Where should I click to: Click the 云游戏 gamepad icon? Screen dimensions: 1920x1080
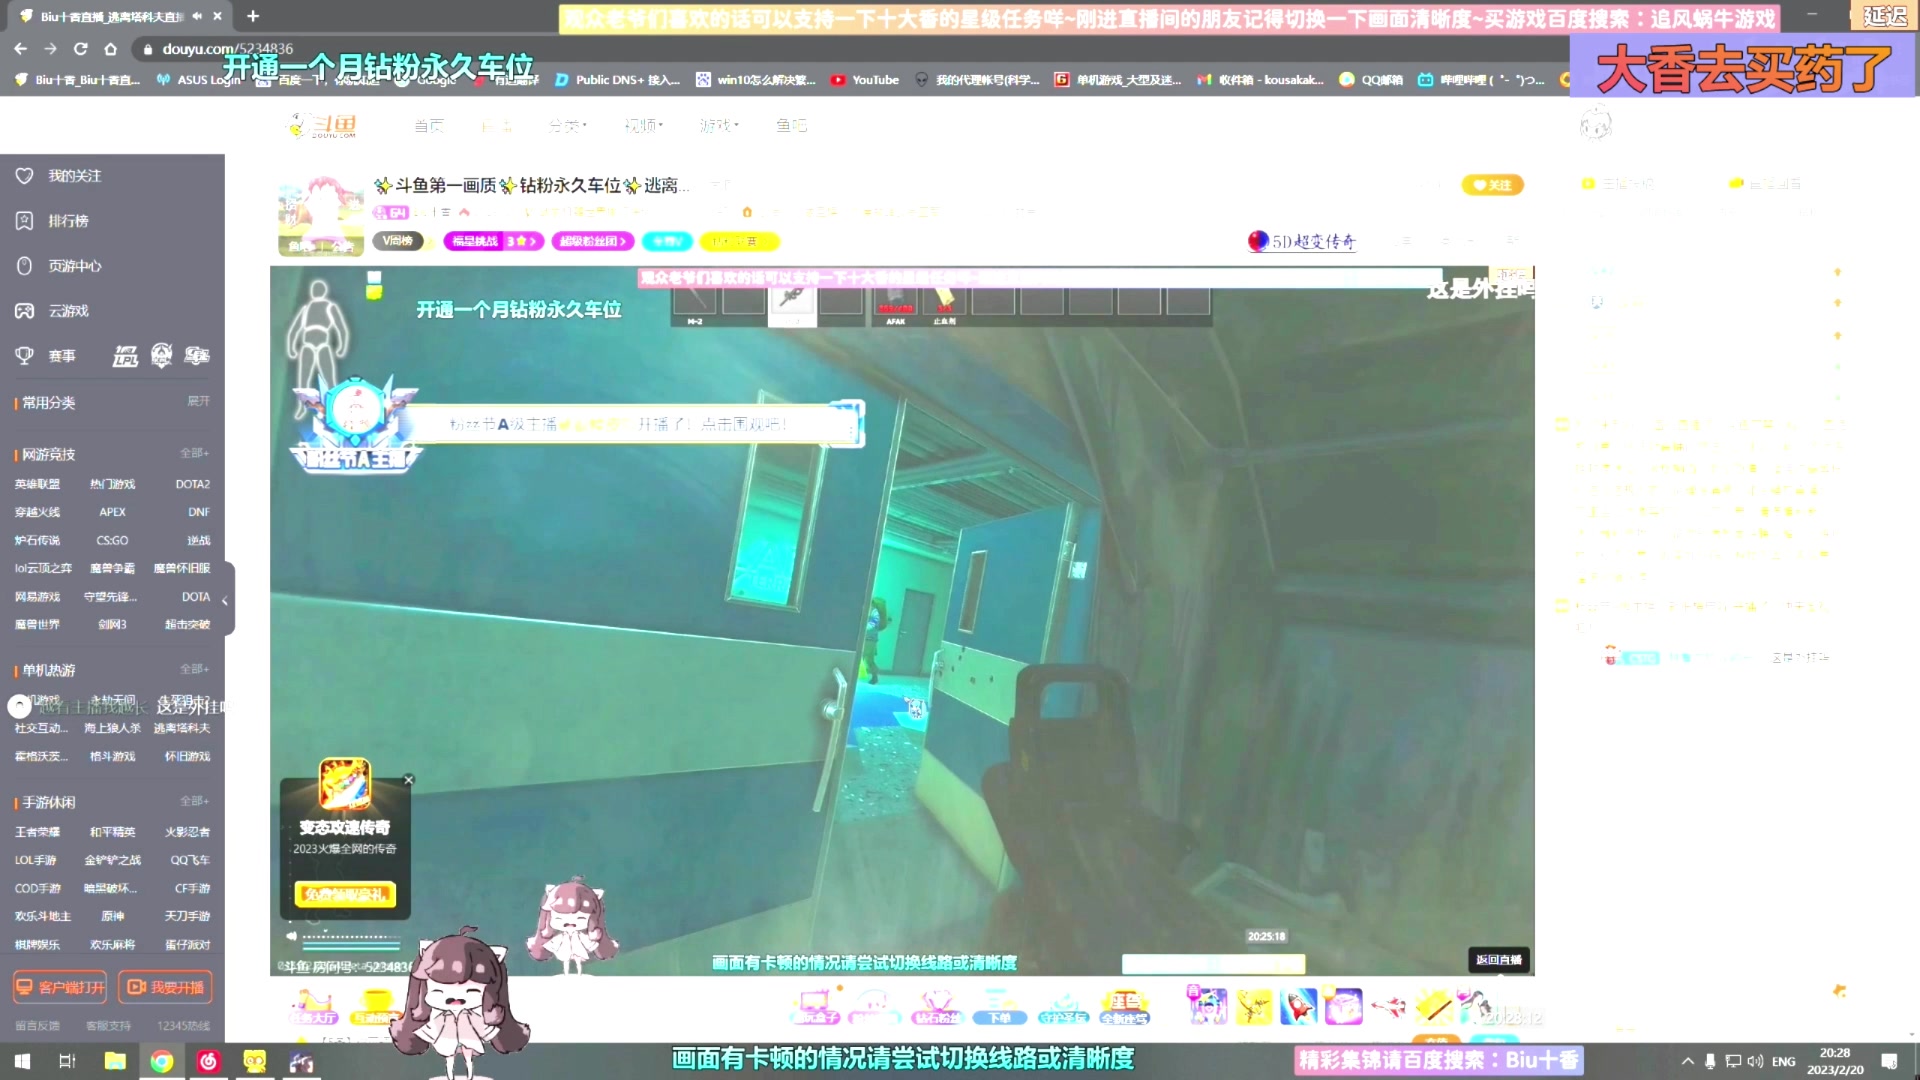pyautogui.click(x=24, y=311)
